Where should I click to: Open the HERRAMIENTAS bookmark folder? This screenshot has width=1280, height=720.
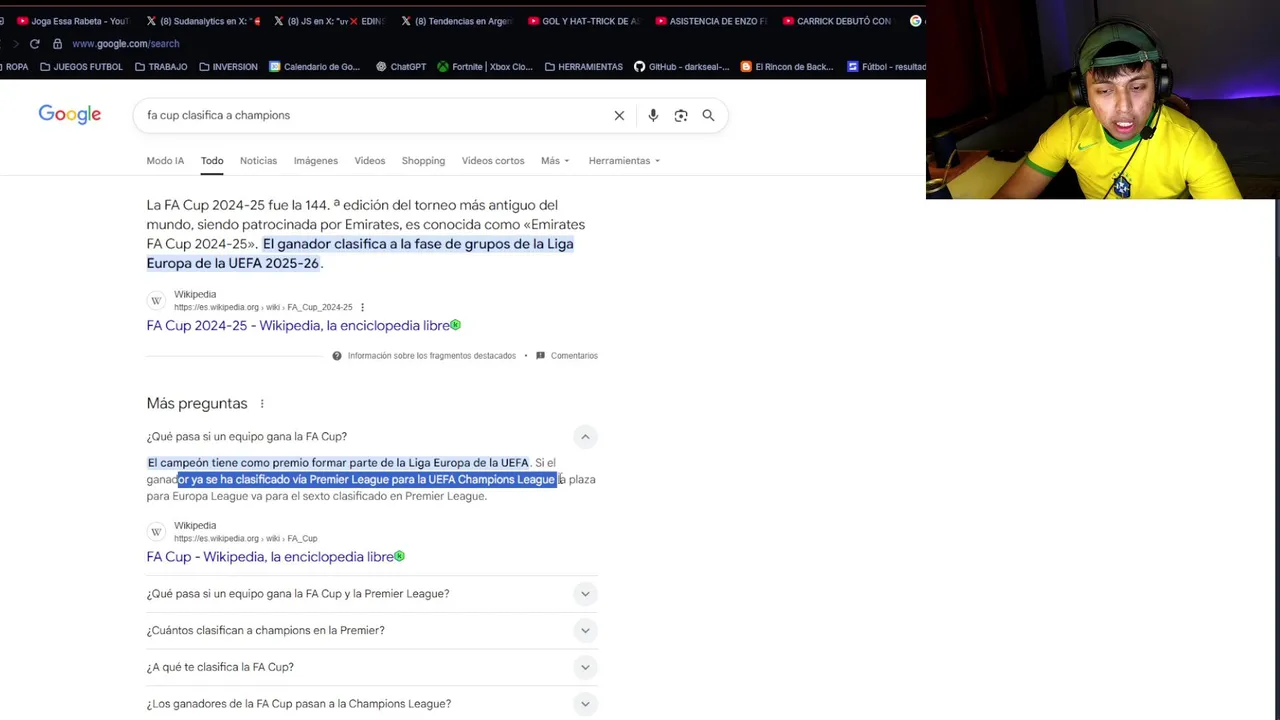[x=583, y=67]
